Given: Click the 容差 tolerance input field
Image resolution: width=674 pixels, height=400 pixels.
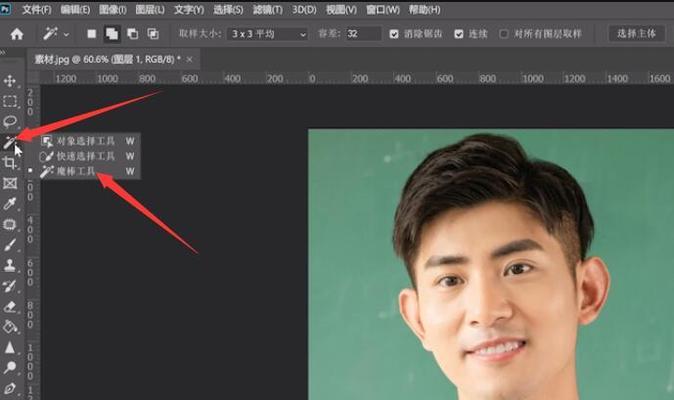Looking at the screenshot, I should pyautogui.click(x=363, y=34).
